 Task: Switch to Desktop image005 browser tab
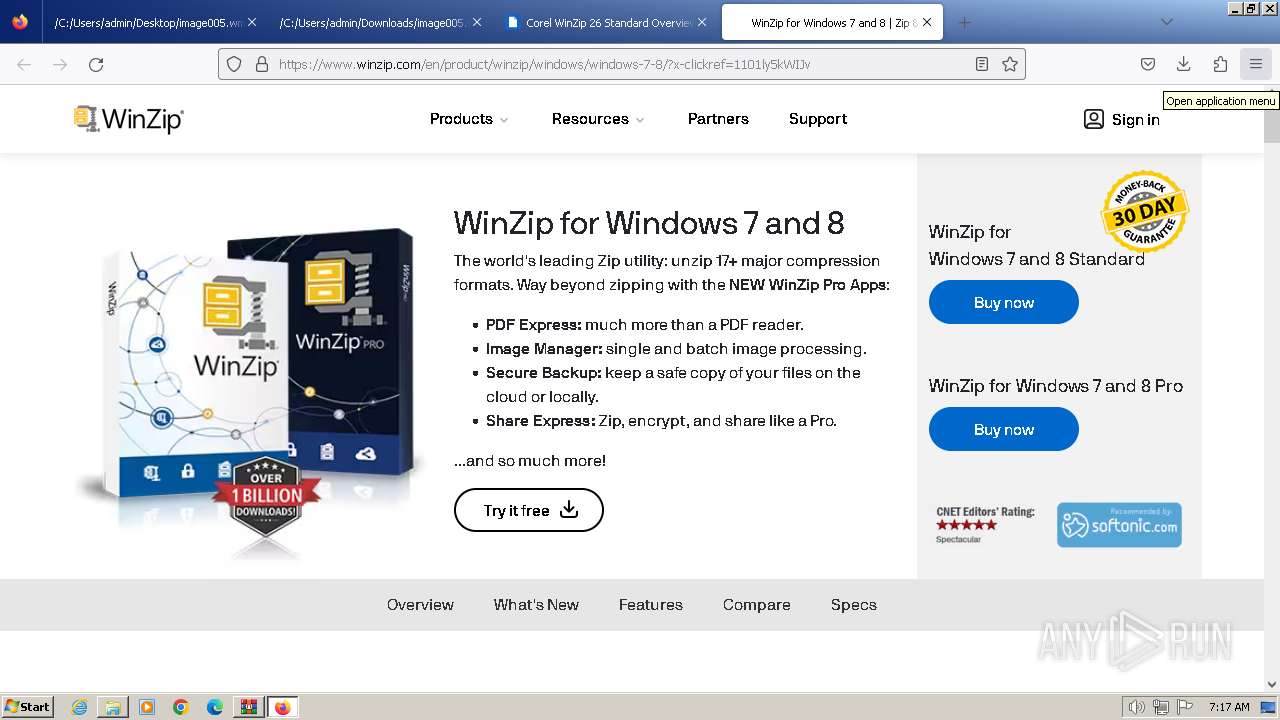(x=154, y=22)
